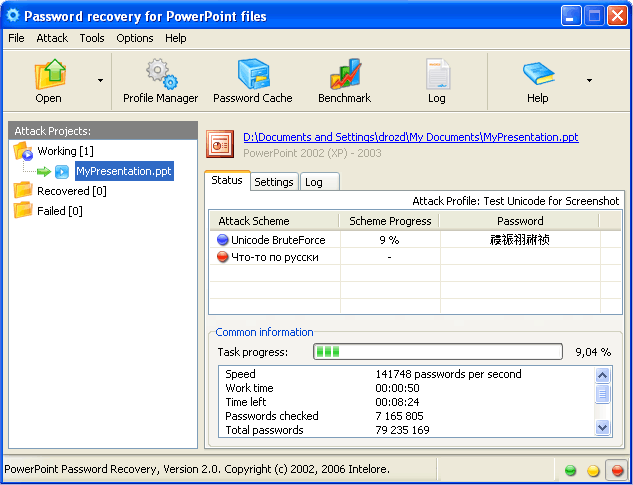633x485 pixels.
Task: Click the Task progress bar
Action: point(438,352)
